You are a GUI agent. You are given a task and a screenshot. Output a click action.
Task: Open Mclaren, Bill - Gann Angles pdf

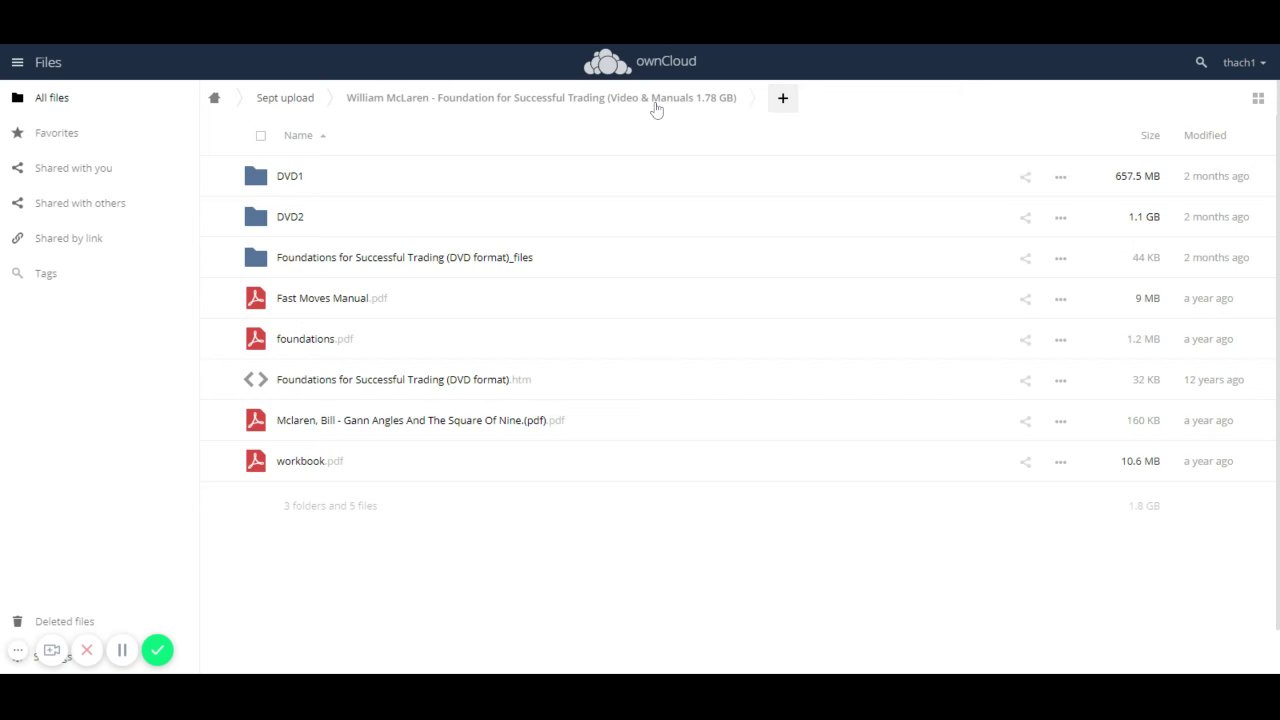[420, 421]
